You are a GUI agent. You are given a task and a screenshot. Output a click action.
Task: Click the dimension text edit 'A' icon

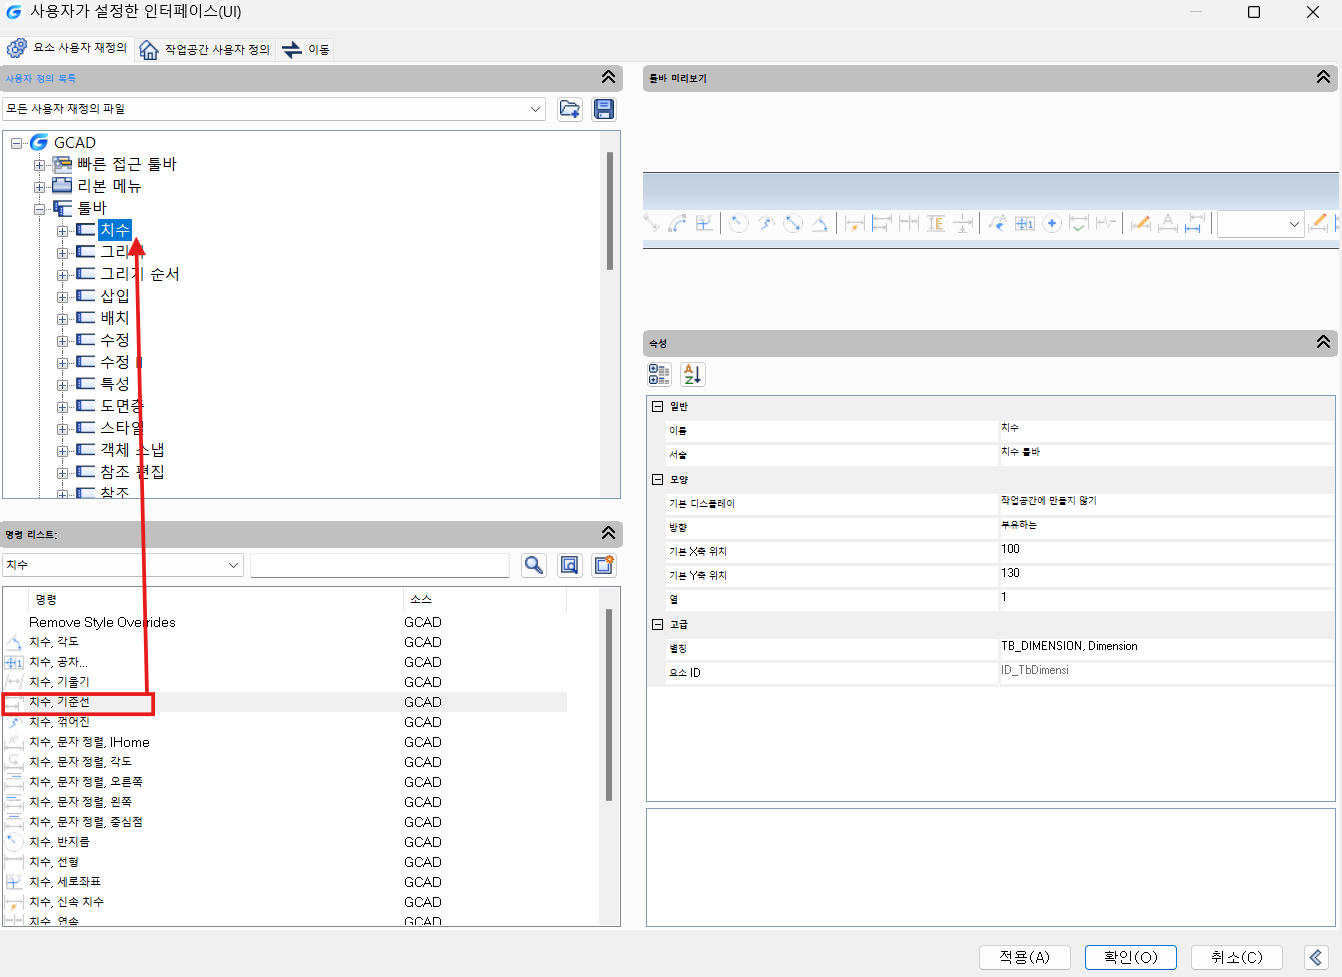coord(1167,223)
